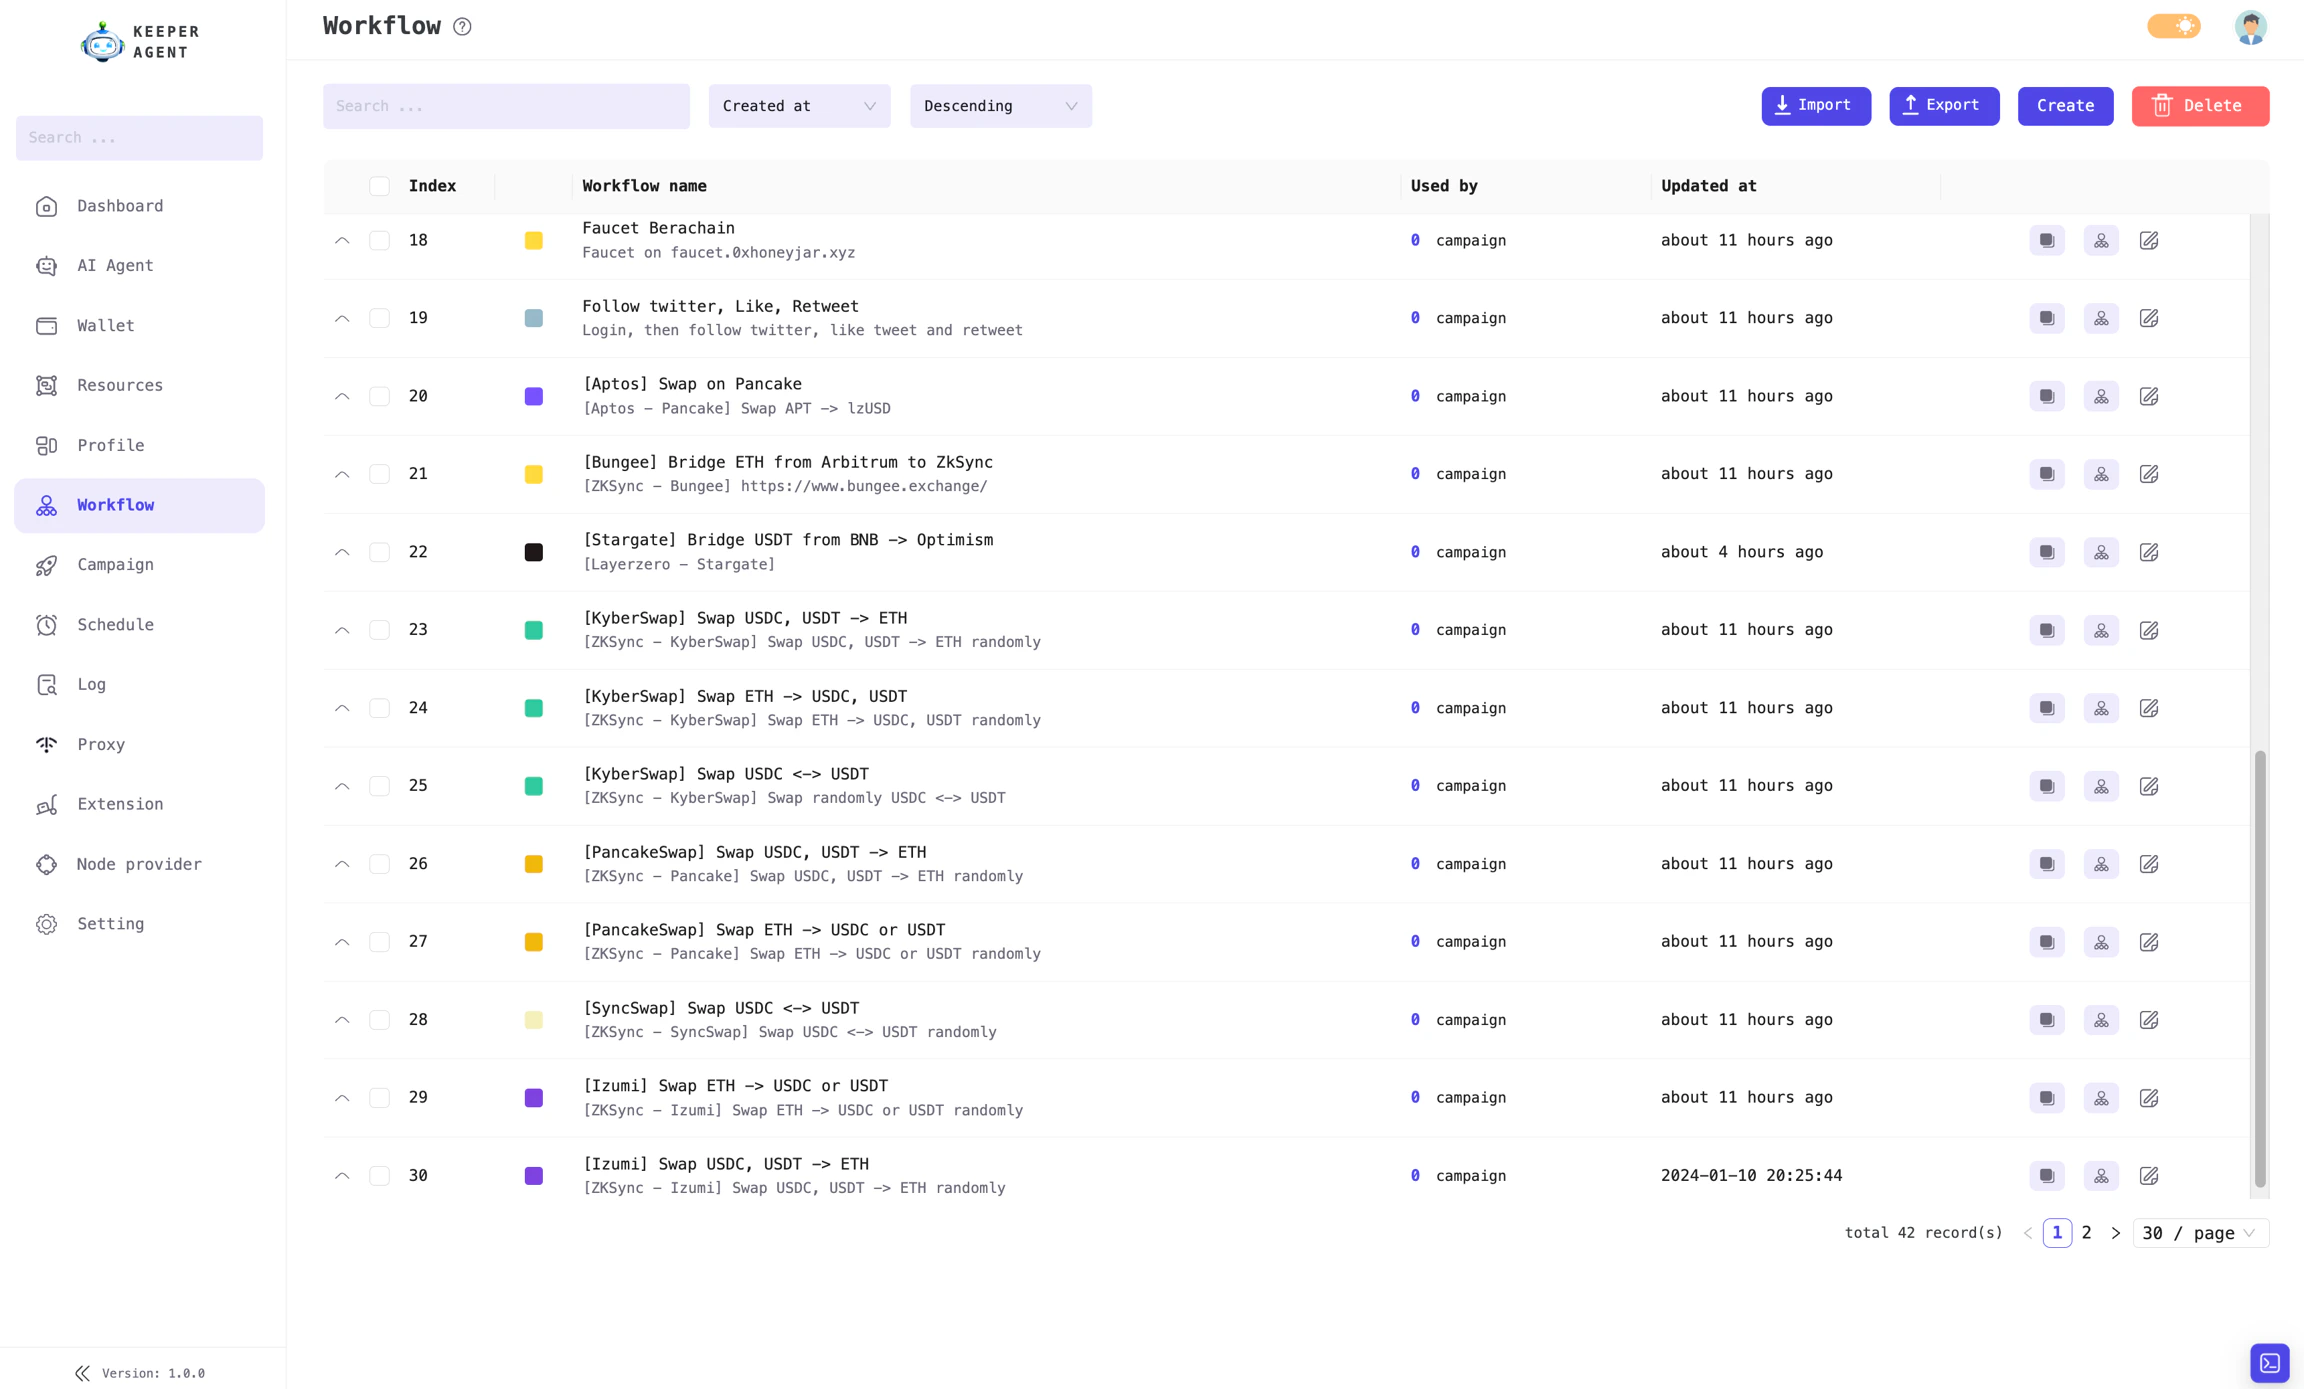This screenshot has height=1389, width=2304.
Task: Open the chat widget at bottom right
Action: [x=2268, y=1362]
